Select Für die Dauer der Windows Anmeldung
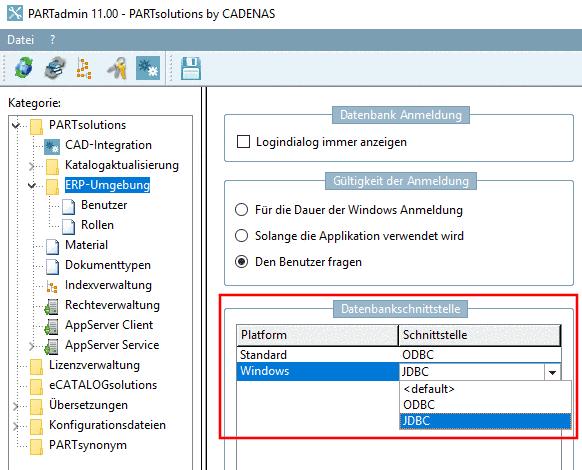The width and height of the screenshot is (582, 470). pyautogui.click(x=241, y=210)
